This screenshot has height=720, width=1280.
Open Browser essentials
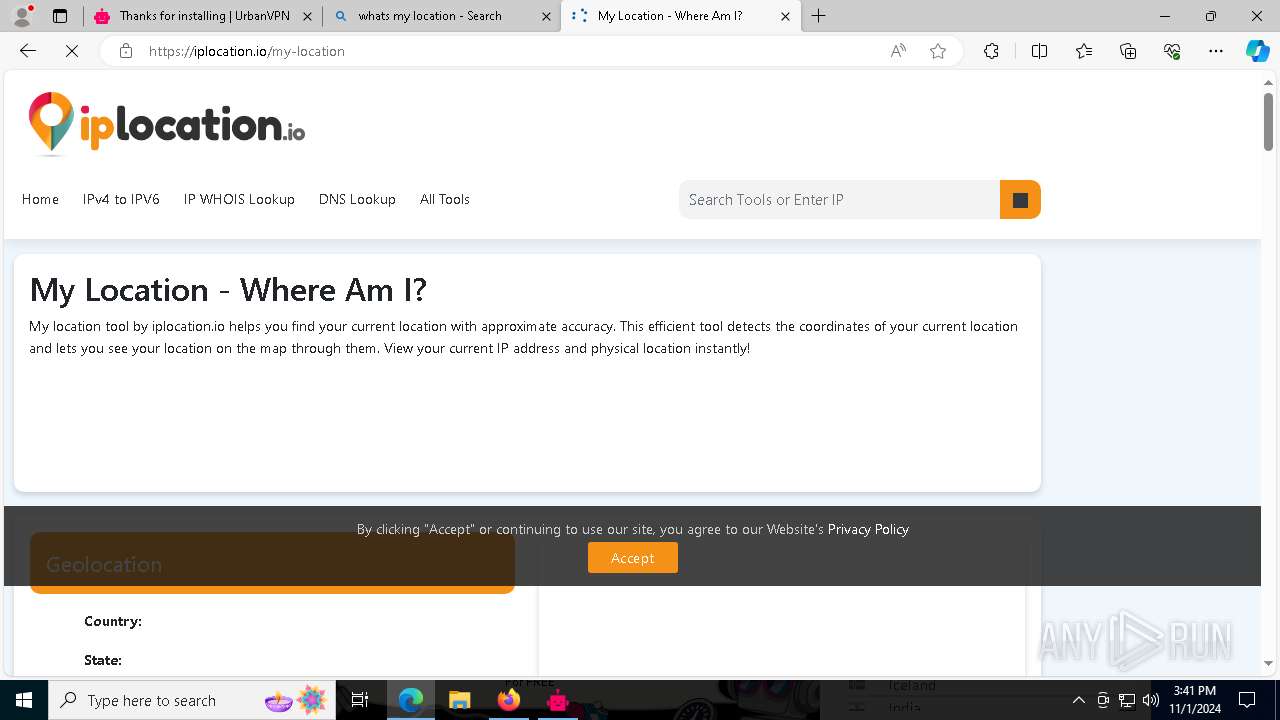pyautogui.click(x=1172, y=51)
